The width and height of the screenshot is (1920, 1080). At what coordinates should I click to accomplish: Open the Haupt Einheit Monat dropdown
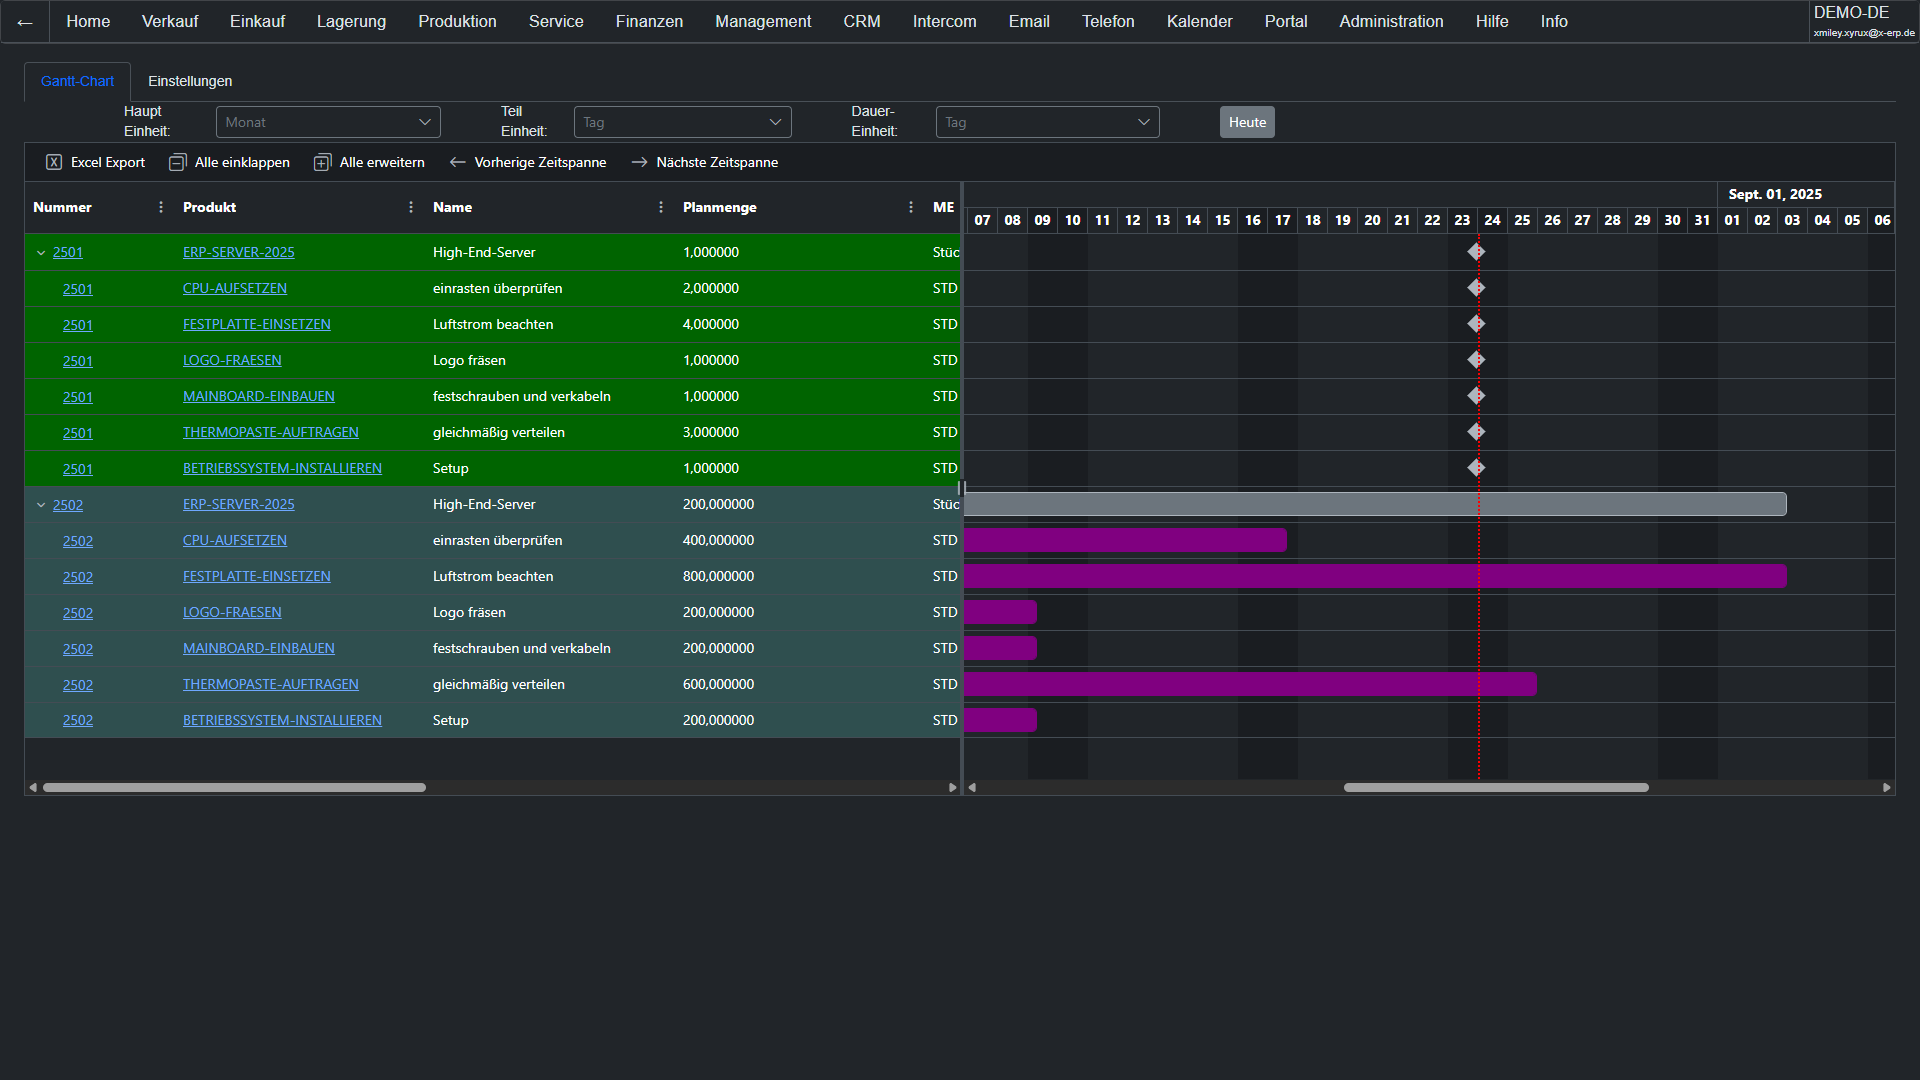(328, 122)
